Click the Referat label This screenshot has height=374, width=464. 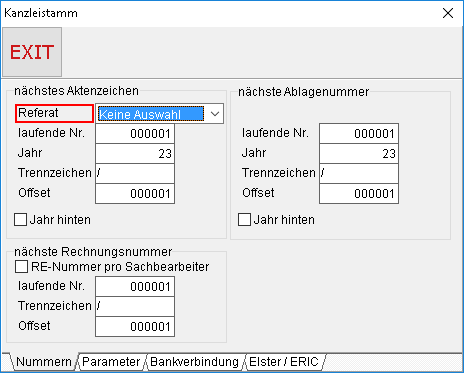(x=54, y=113)
